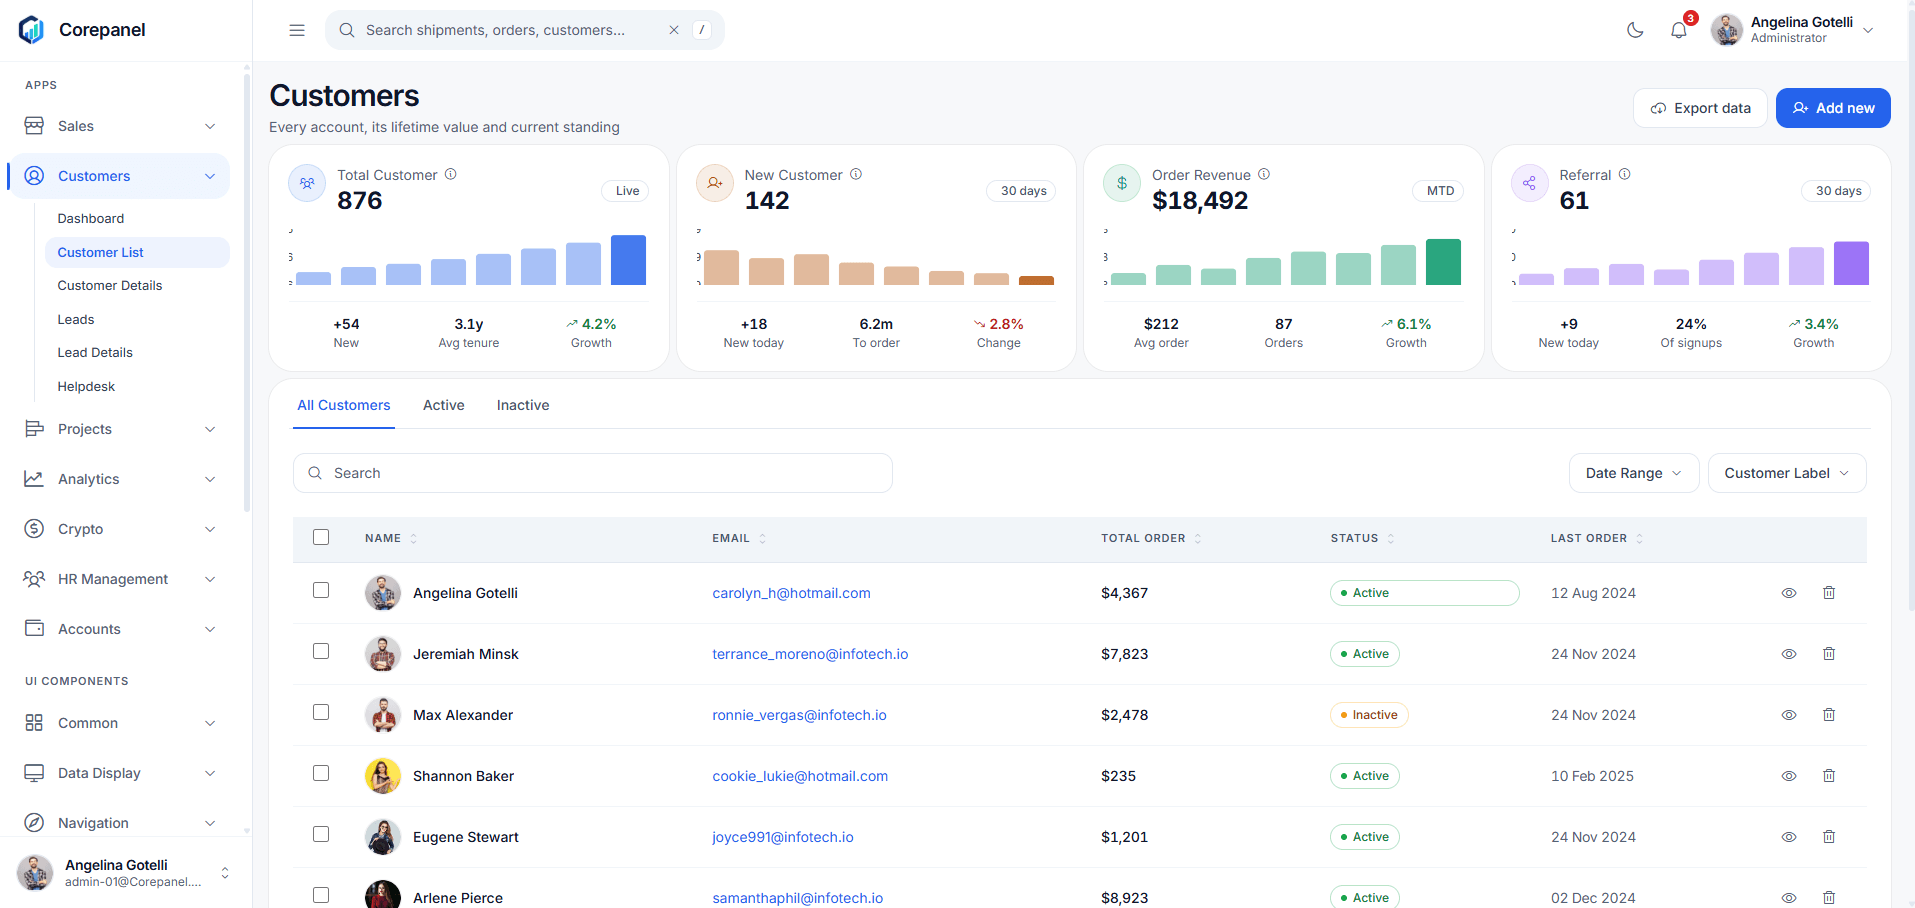Click the hamburger menu icon

pos(297,30)
